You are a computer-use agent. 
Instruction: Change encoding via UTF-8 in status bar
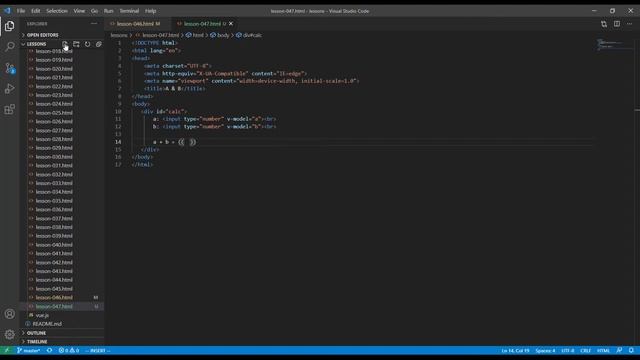tap(568, 350)
